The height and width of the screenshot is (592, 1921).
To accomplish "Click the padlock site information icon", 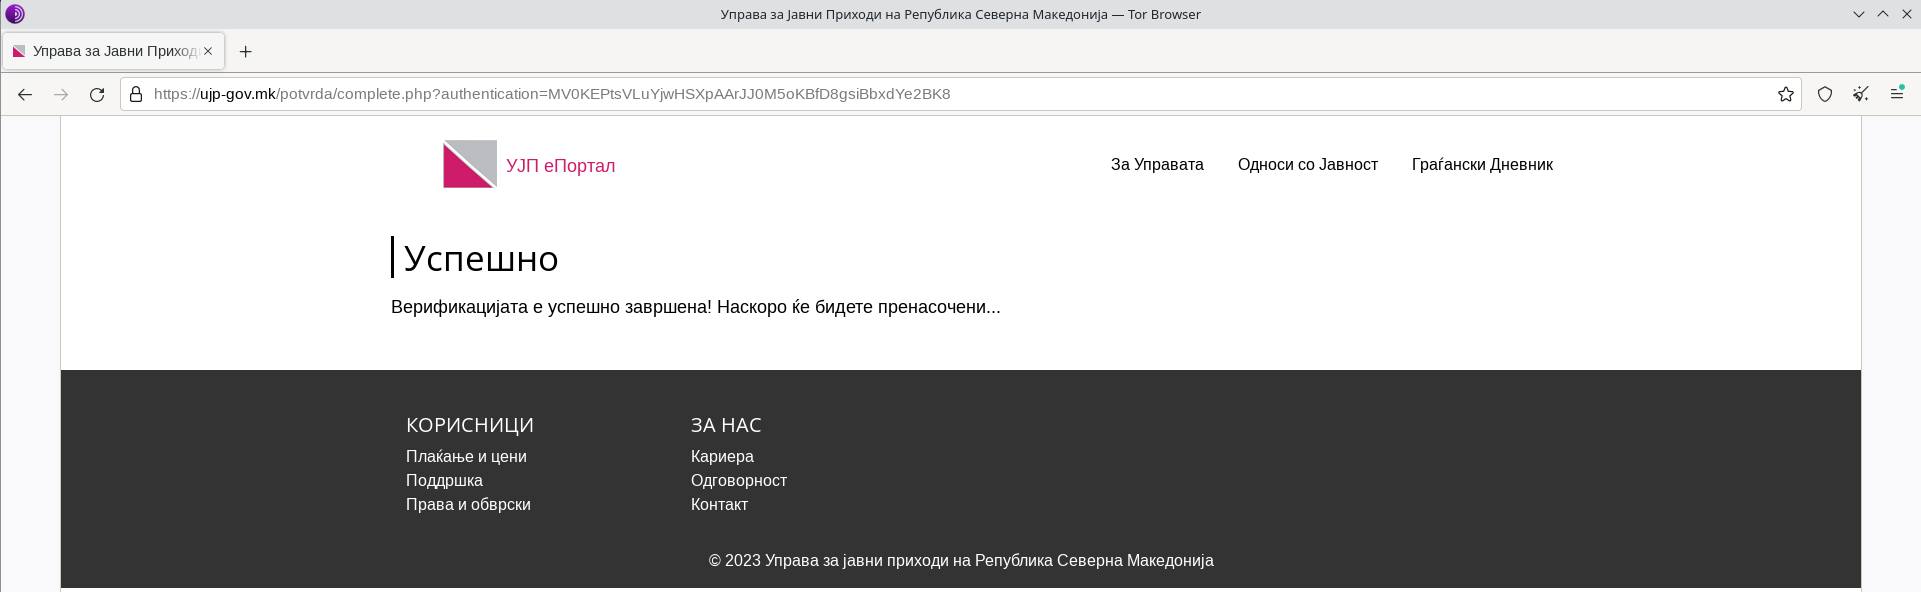I will 136,94.
